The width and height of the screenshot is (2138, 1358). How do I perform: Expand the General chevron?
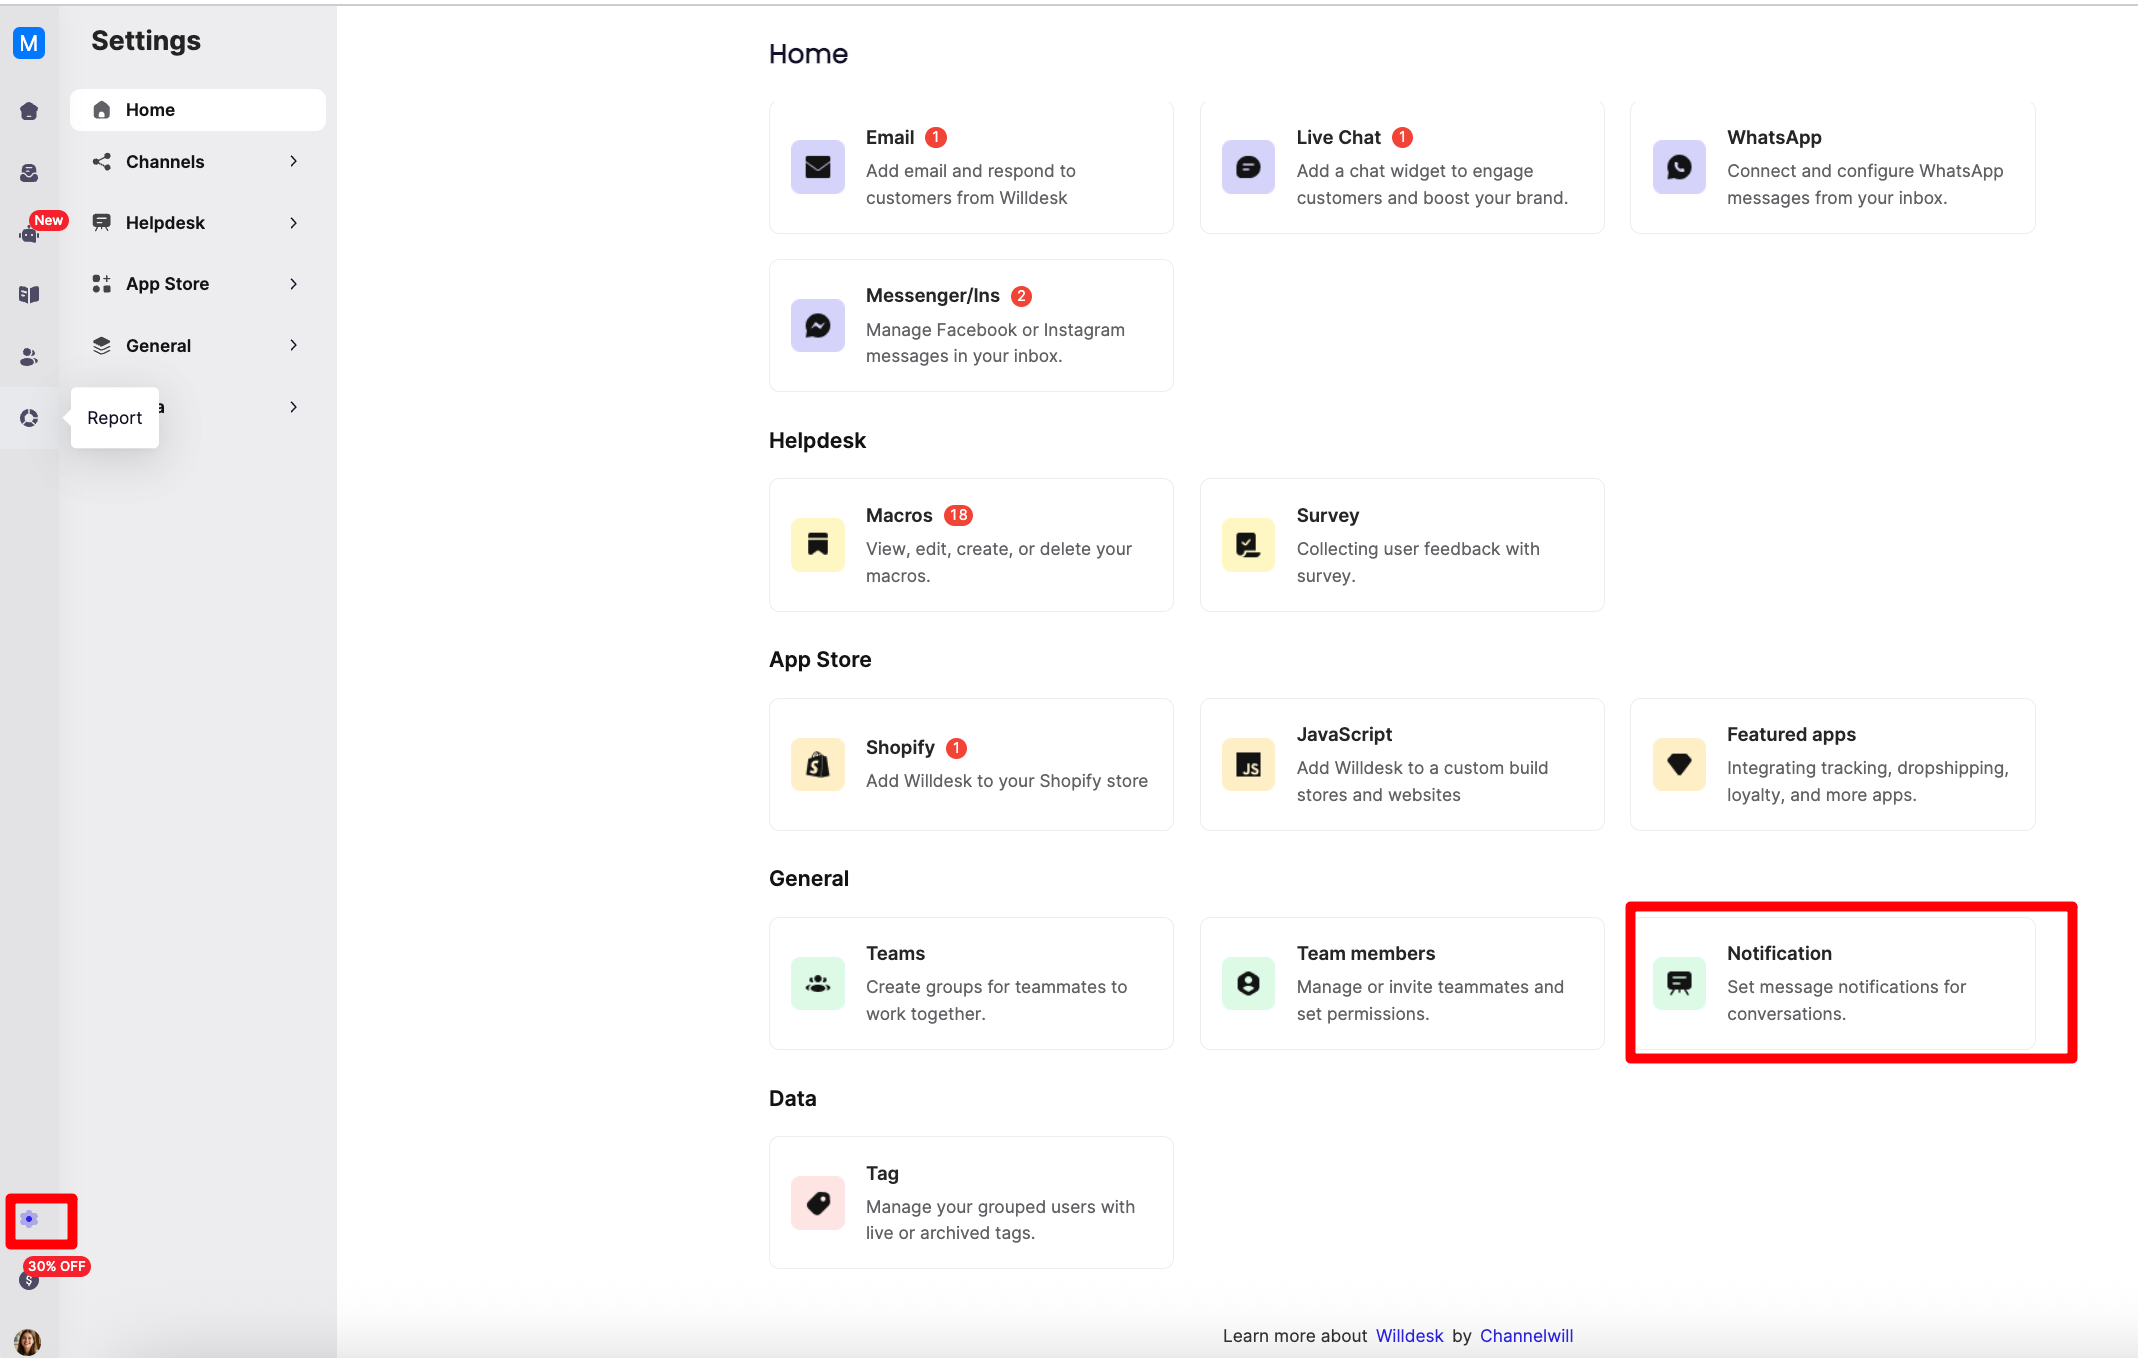[x=293, y=345]
